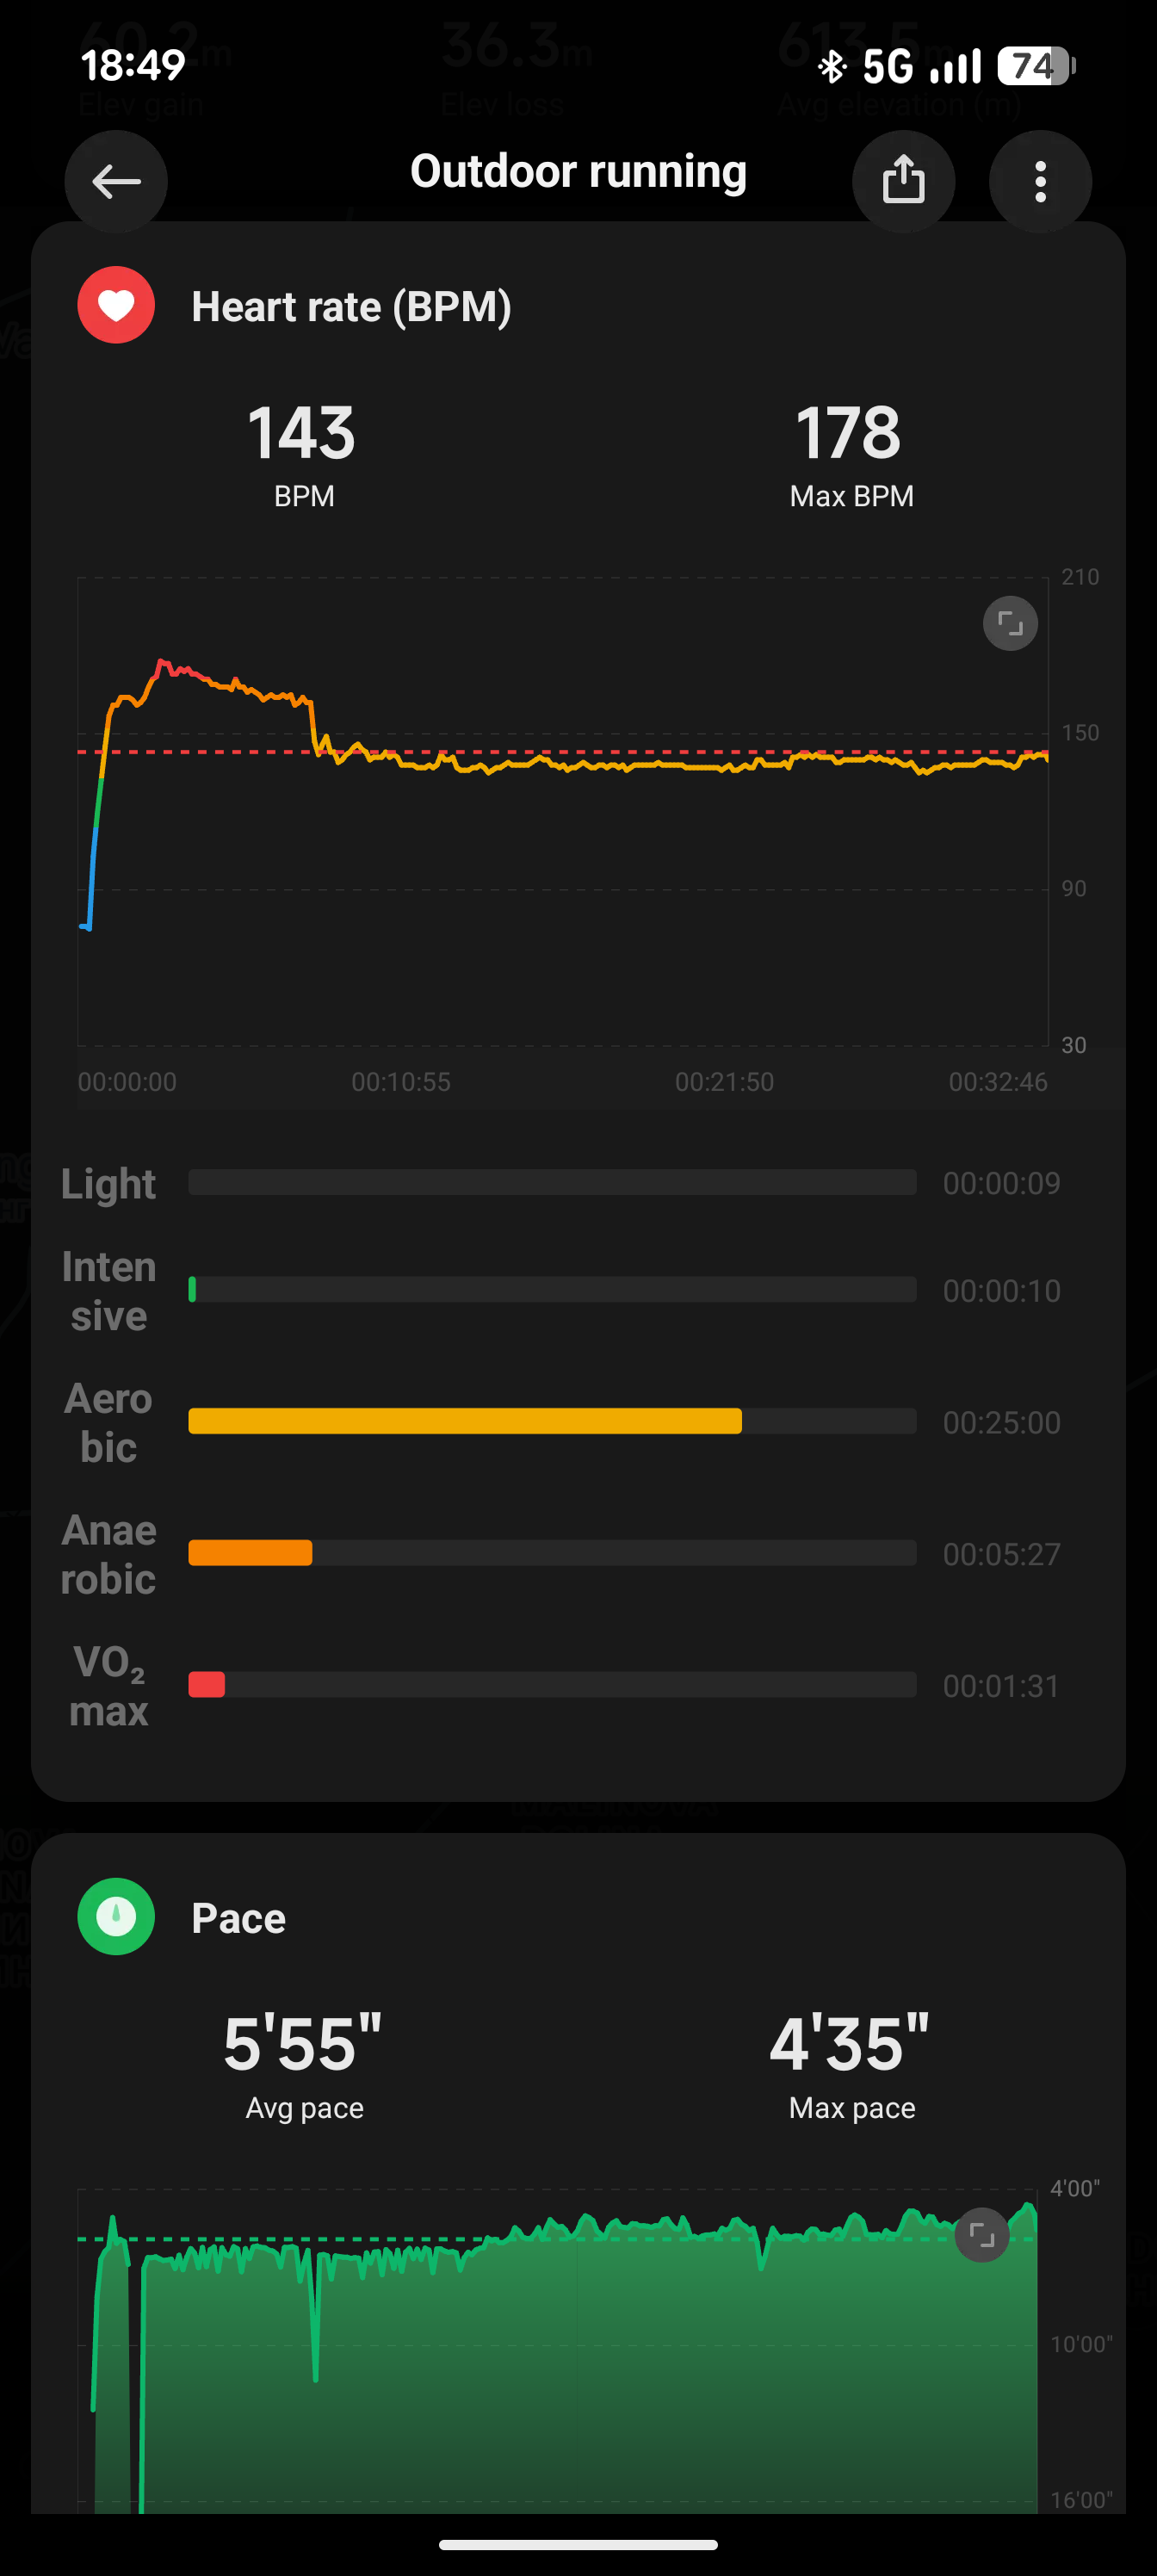Tap the battery level indicator
This screenshot has height=2576, width=1157.
coord(1036,67)
